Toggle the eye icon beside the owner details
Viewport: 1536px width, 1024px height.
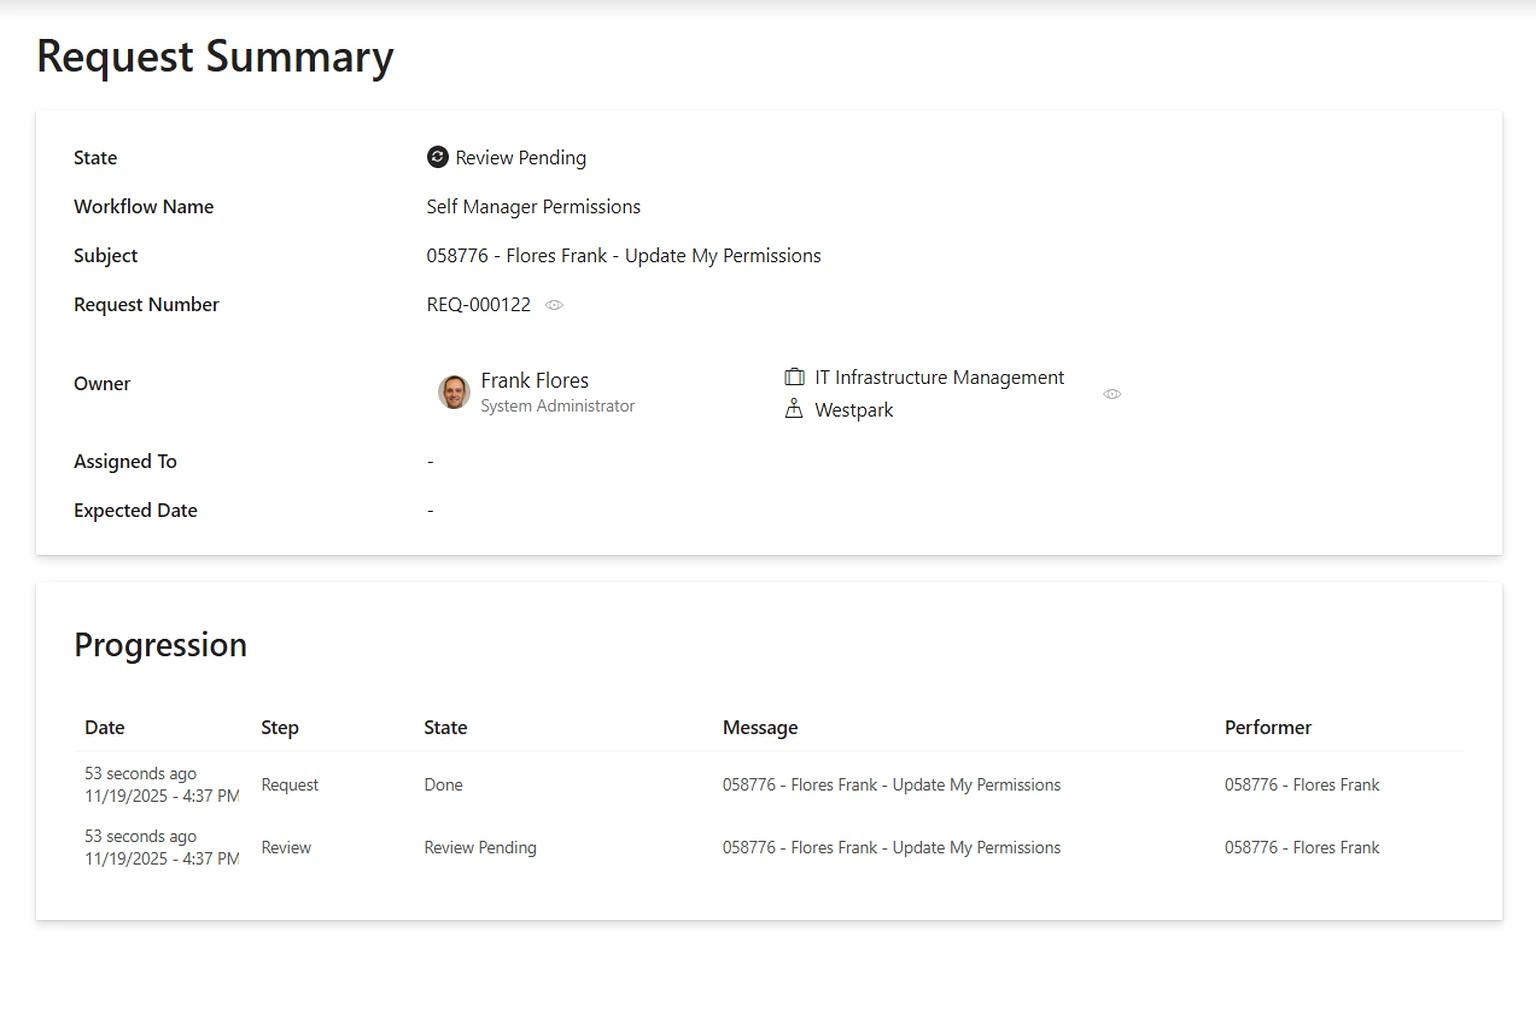(1112, 394)
